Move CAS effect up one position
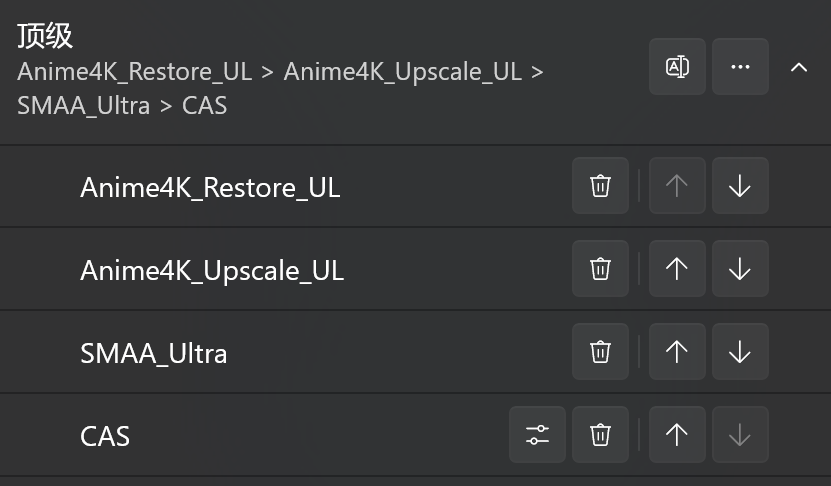This screenshot has width=831, height=486. [677, 435]
